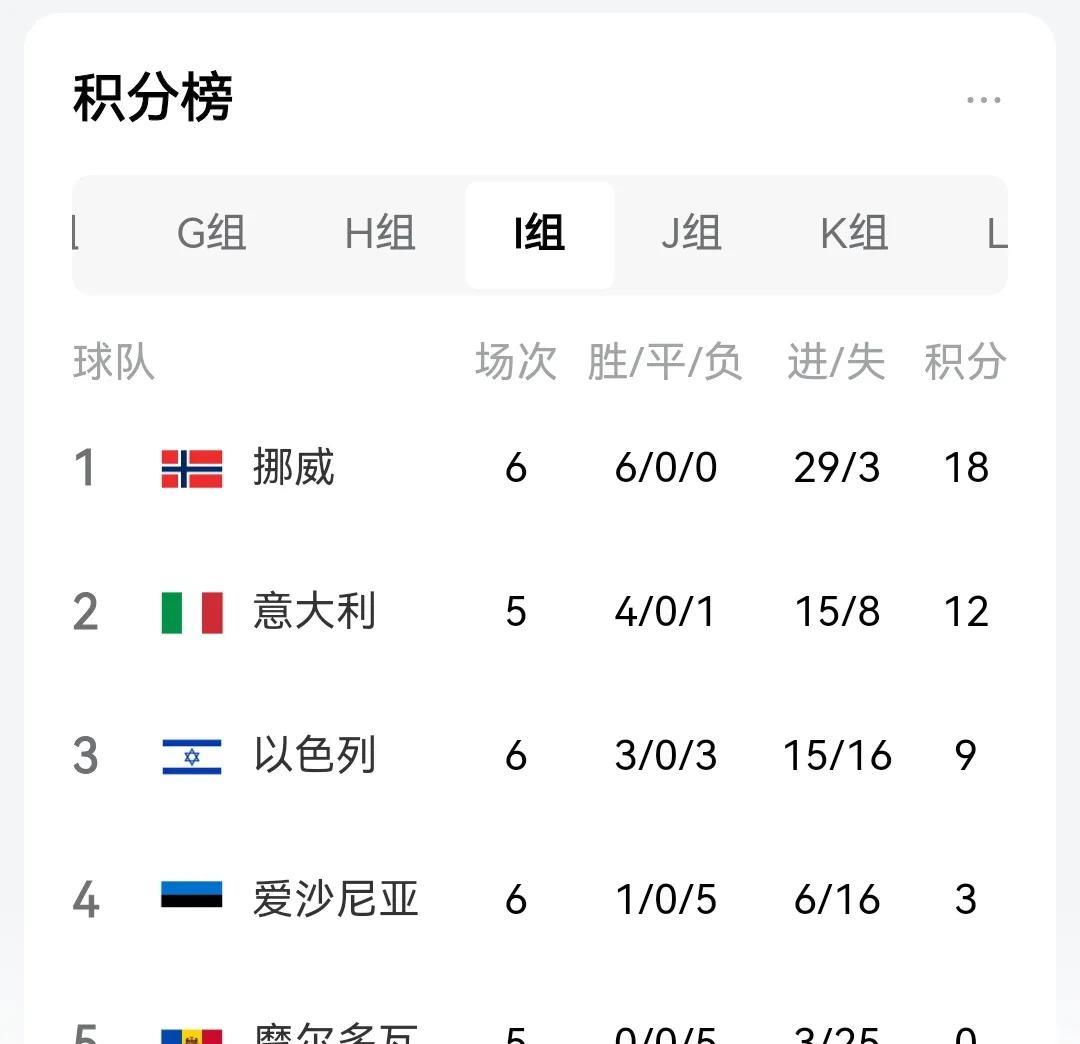The height and width of the screenshot is (1044, 1080).
Task: Tap the Israel flag icon
Action: (x=192, y=756)
